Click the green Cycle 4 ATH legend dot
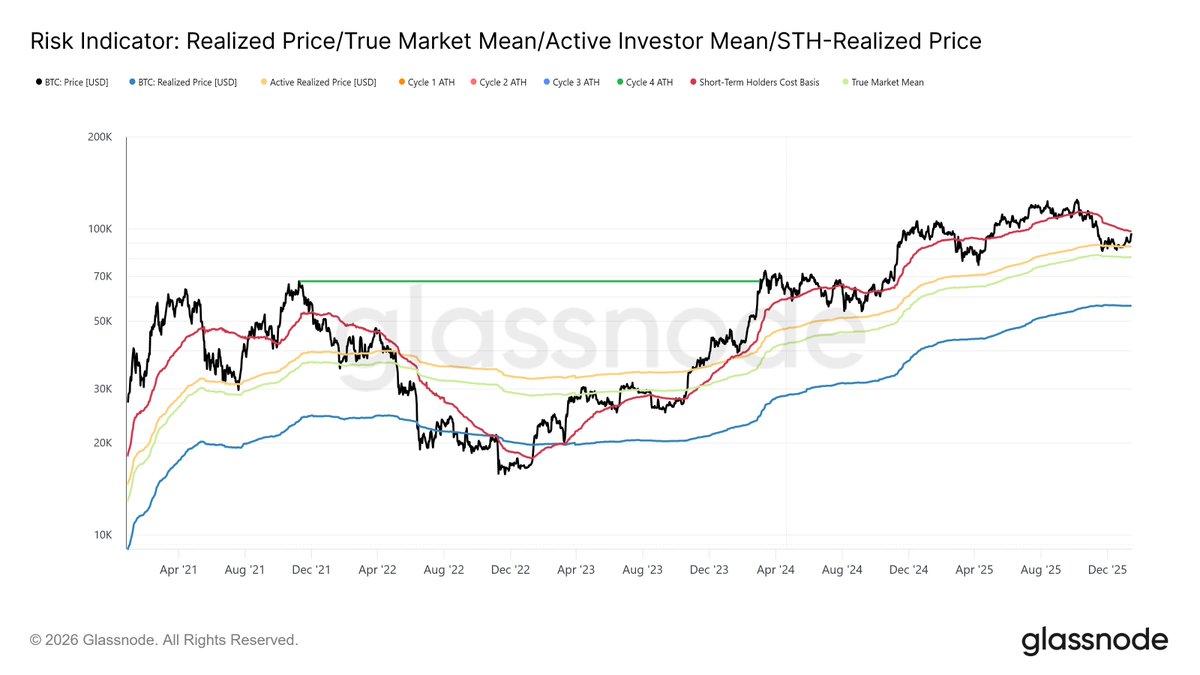This screenshot has width=1200, height=675. [620, 83]
